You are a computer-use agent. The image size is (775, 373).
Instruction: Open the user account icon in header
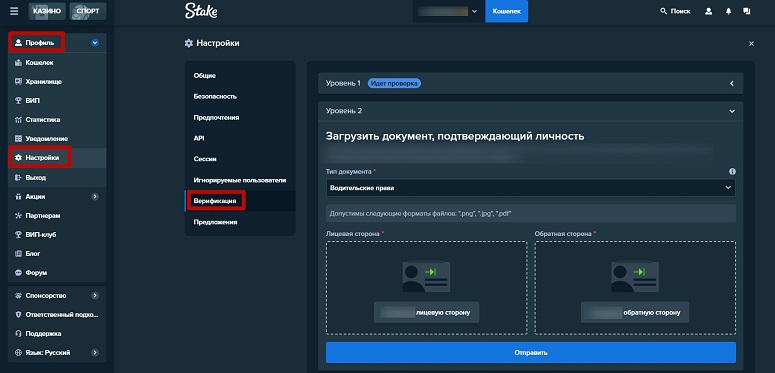coord(708,11)
